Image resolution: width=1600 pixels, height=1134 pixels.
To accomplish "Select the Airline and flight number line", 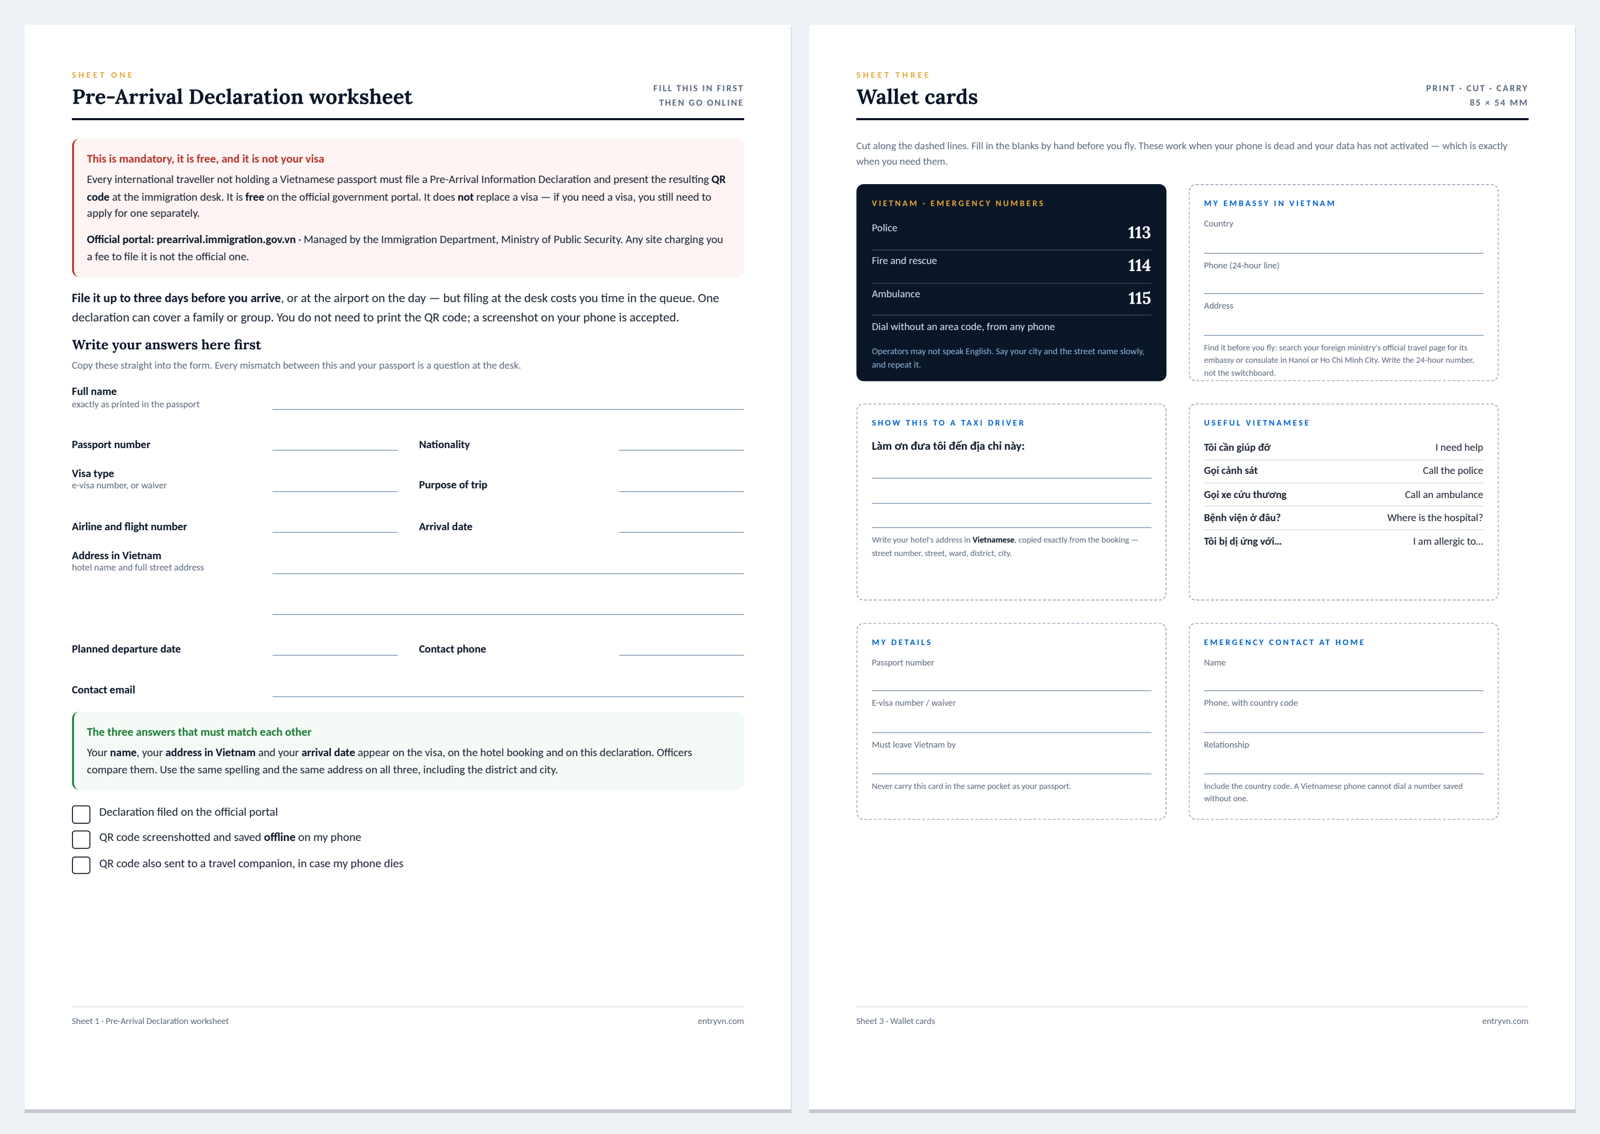I will [335, 522].
